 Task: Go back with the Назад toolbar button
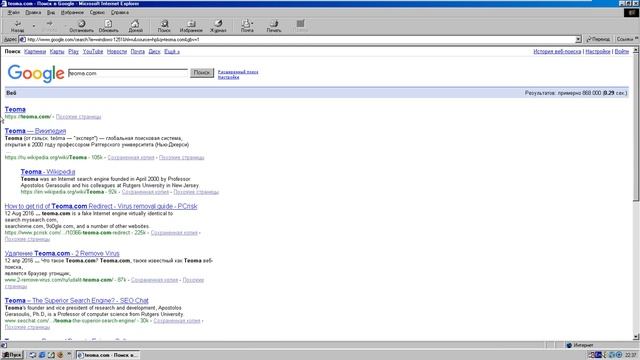(17, 26)
